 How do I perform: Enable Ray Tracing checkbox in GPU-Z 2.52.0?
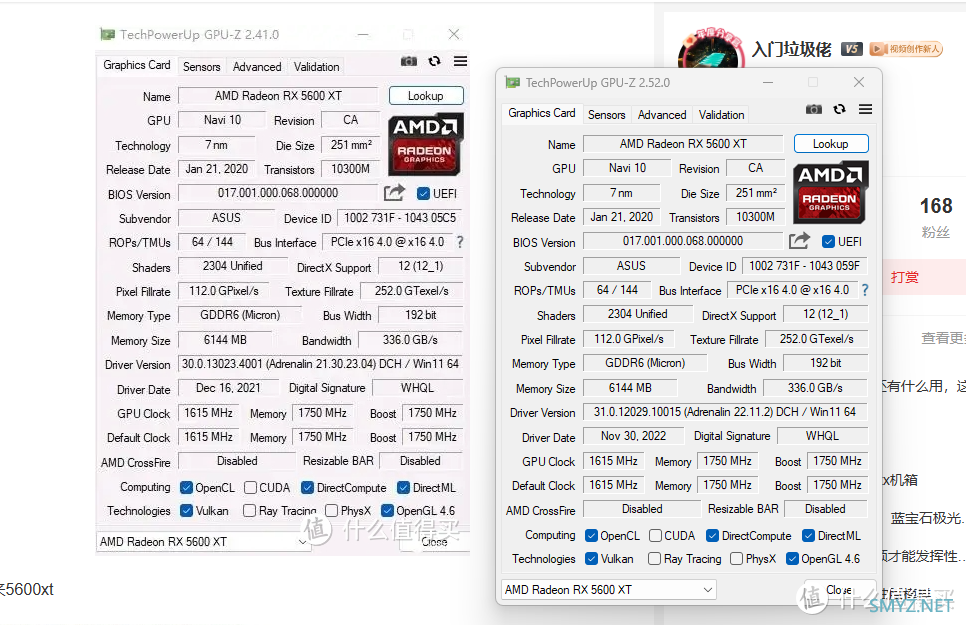coord(654,558)
